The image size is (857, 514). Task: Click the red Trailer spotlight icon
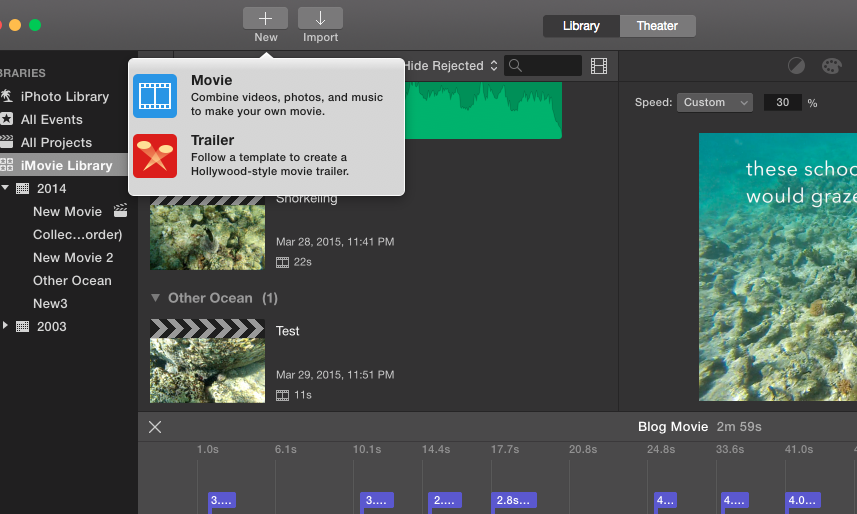click(x=155, y=156)
